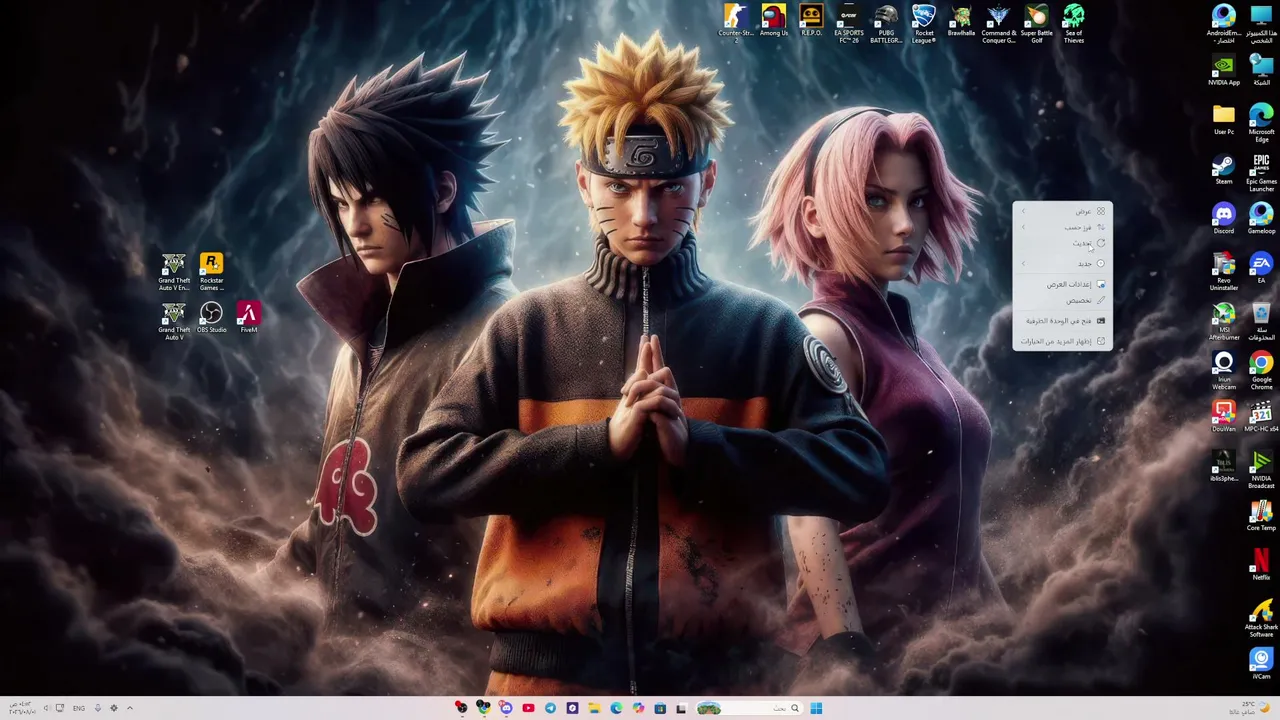Click the Microsoft Edge desktop shortcut
Screen dimensions: 1280x720
1261,123
